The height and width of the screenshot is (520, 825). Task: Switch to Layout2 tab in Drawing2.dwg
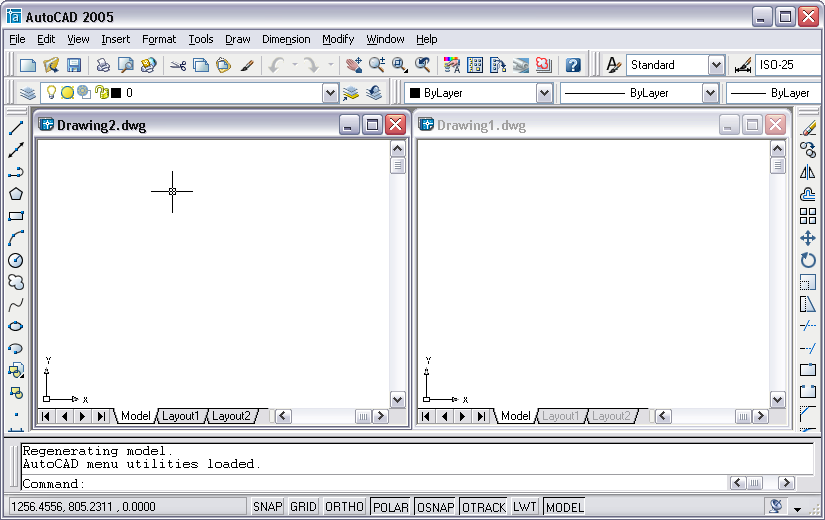[231, 416]
